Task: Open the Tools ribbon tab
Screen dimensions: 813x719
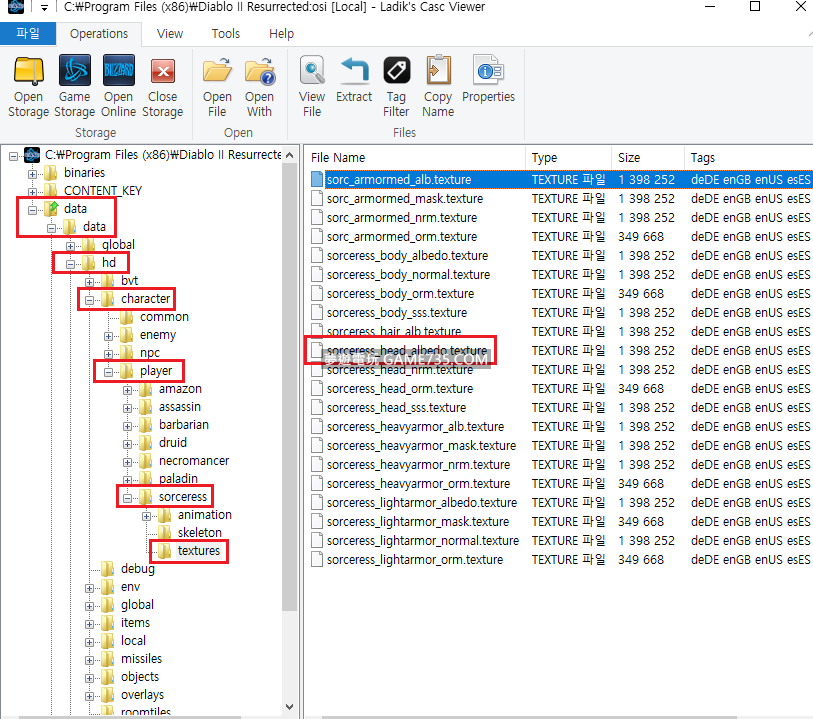Action: click(226, 33)
